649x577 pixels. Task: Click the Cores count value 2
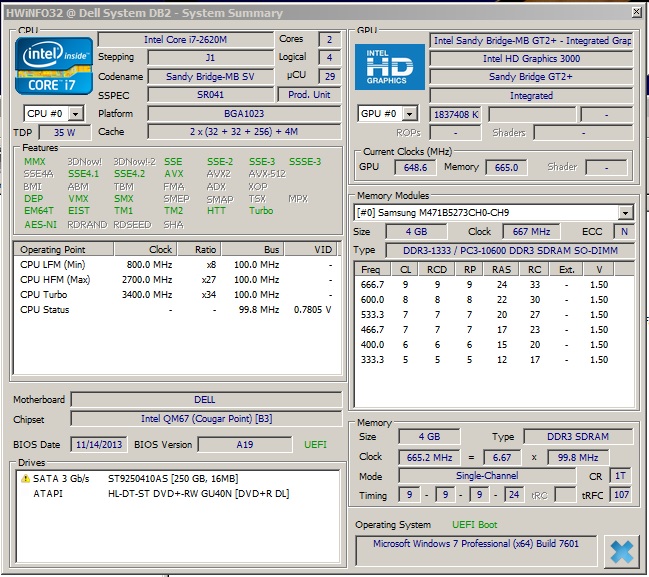click(329, 39)
